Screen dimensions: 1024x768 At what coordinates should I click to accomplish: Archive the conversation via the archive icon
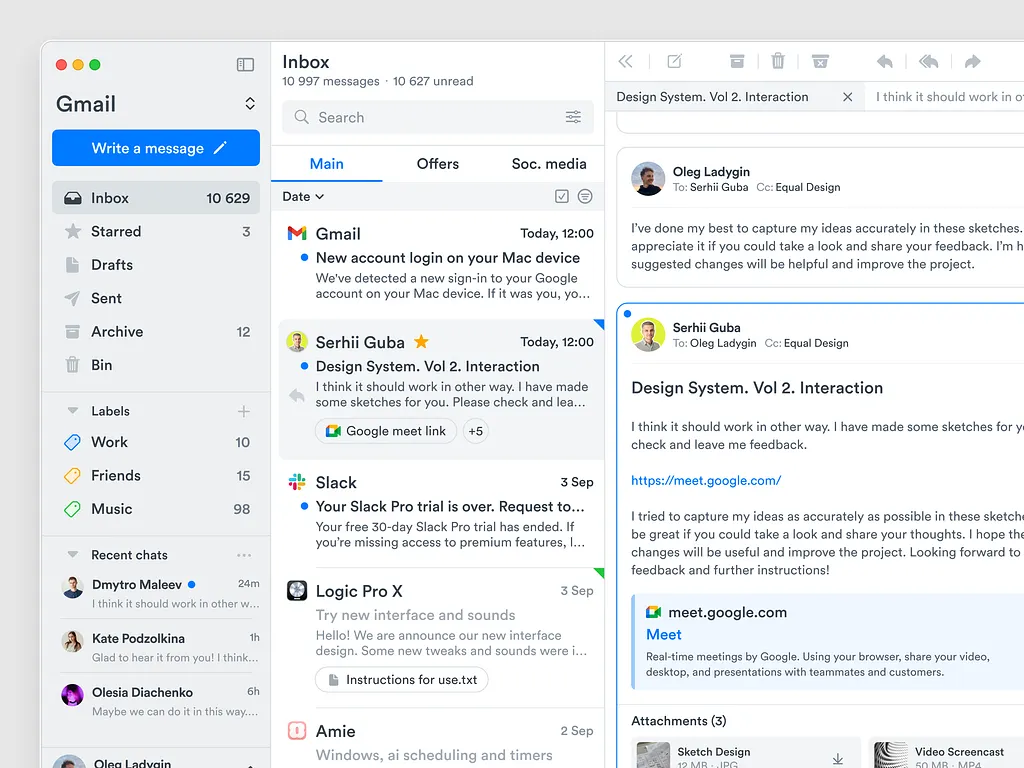pos(737,61)
